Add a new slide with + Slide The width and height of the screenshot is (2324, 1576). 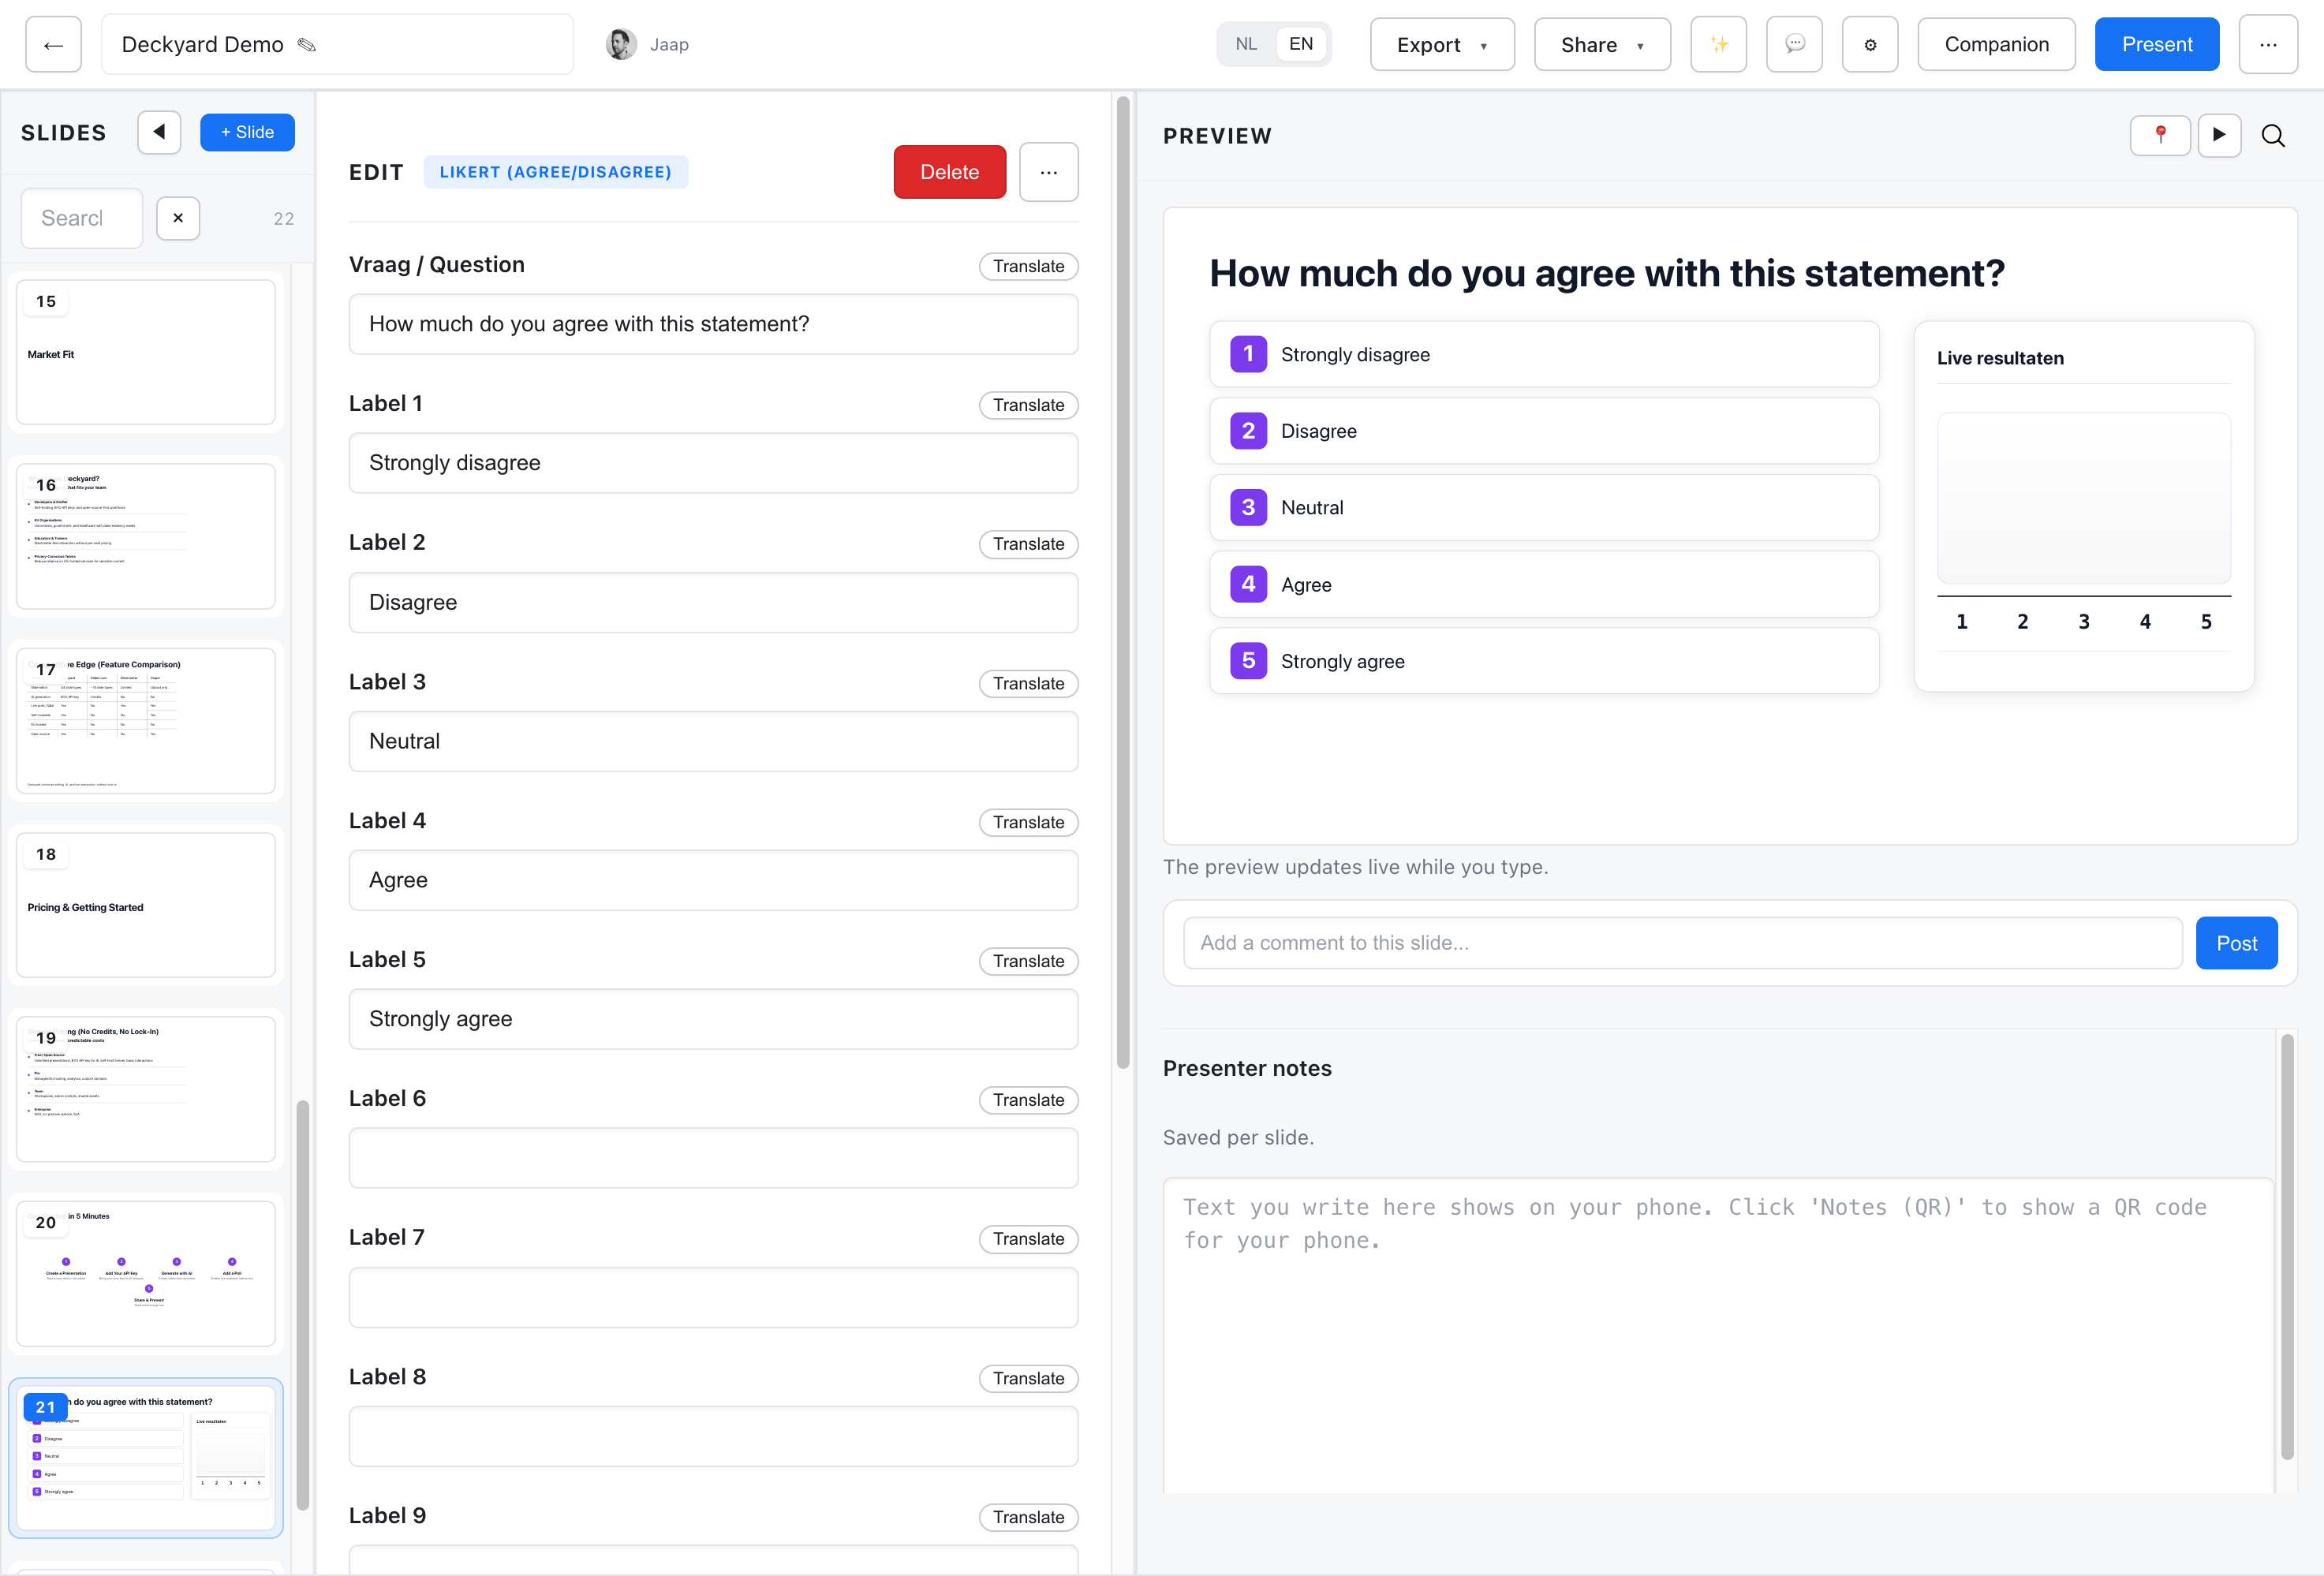pyautogui.click(x=247, y=132)
